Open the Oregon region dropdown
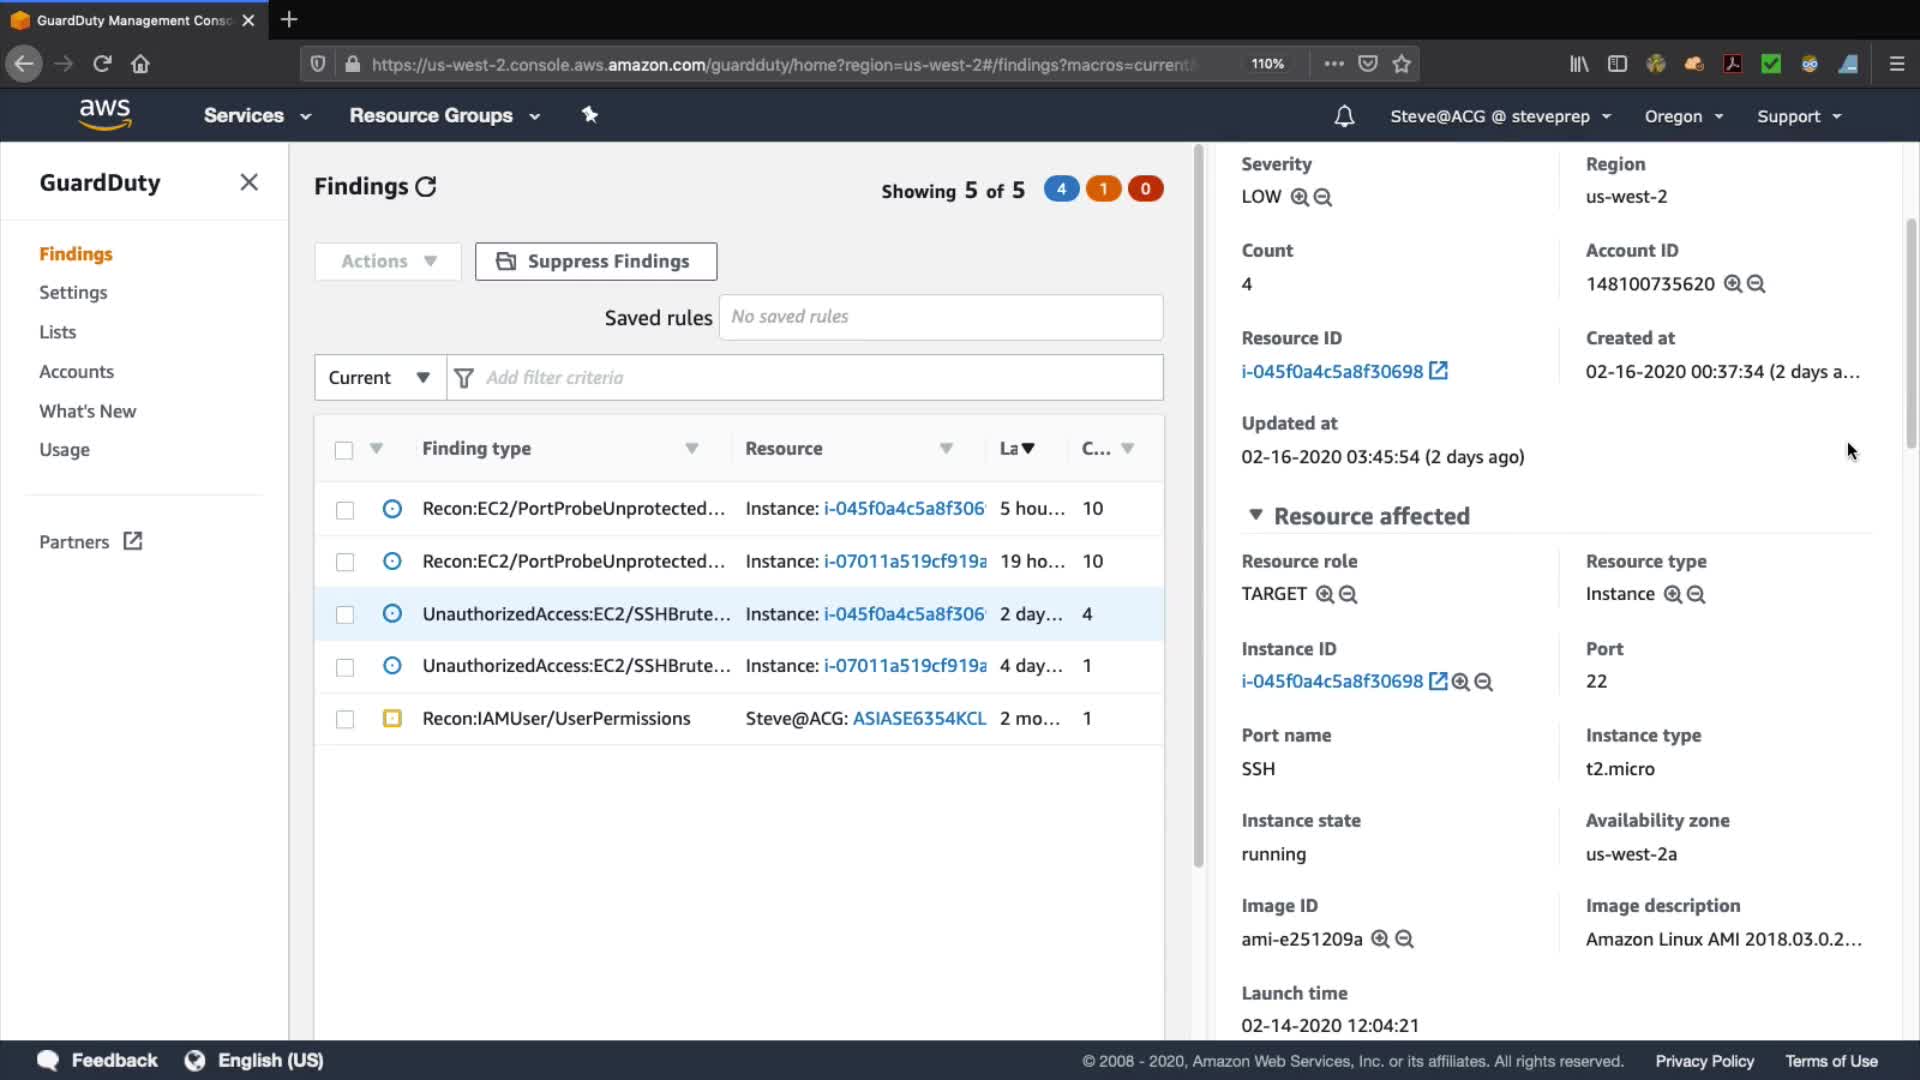This screenshot has width=1920, height=1080. (1684, 116)
